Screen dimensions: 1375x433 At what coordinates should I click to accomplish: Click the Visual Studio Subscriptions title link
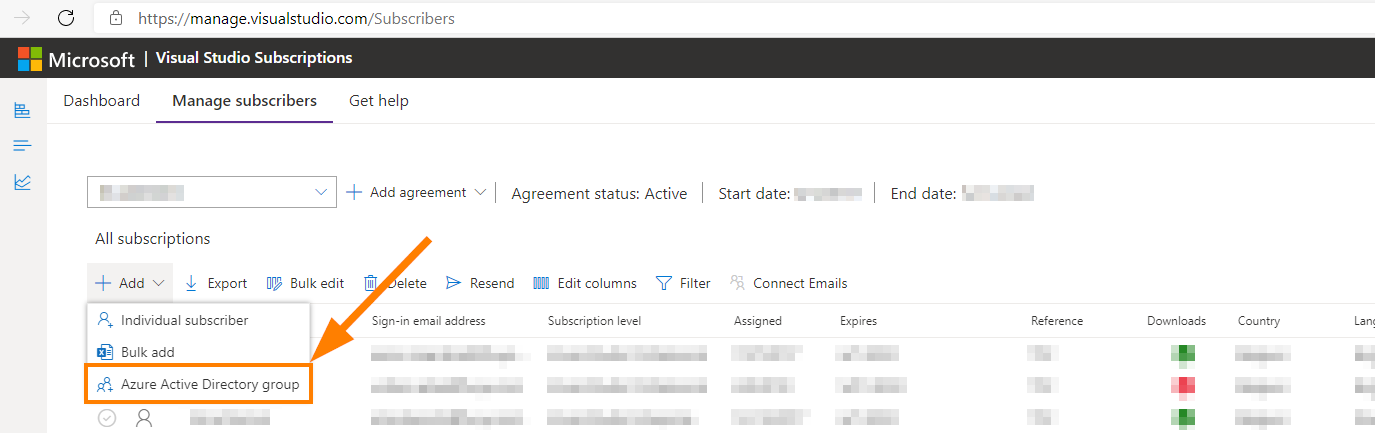point(254,58)
